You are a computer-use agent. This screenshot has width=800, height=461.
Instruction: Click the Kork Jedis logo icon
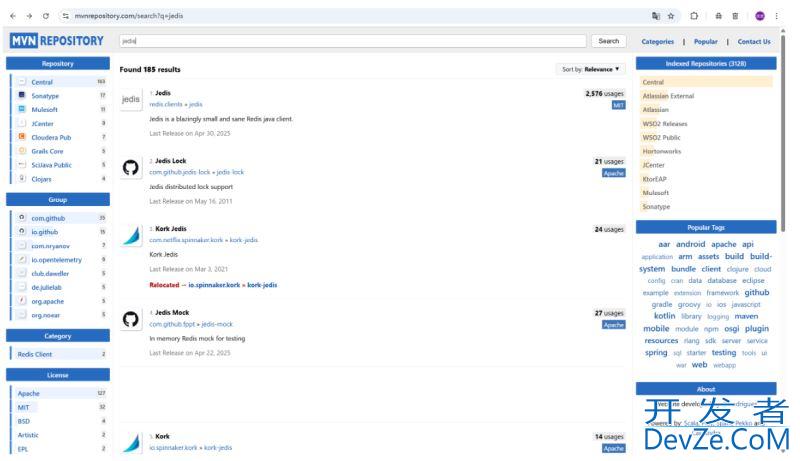131,236
